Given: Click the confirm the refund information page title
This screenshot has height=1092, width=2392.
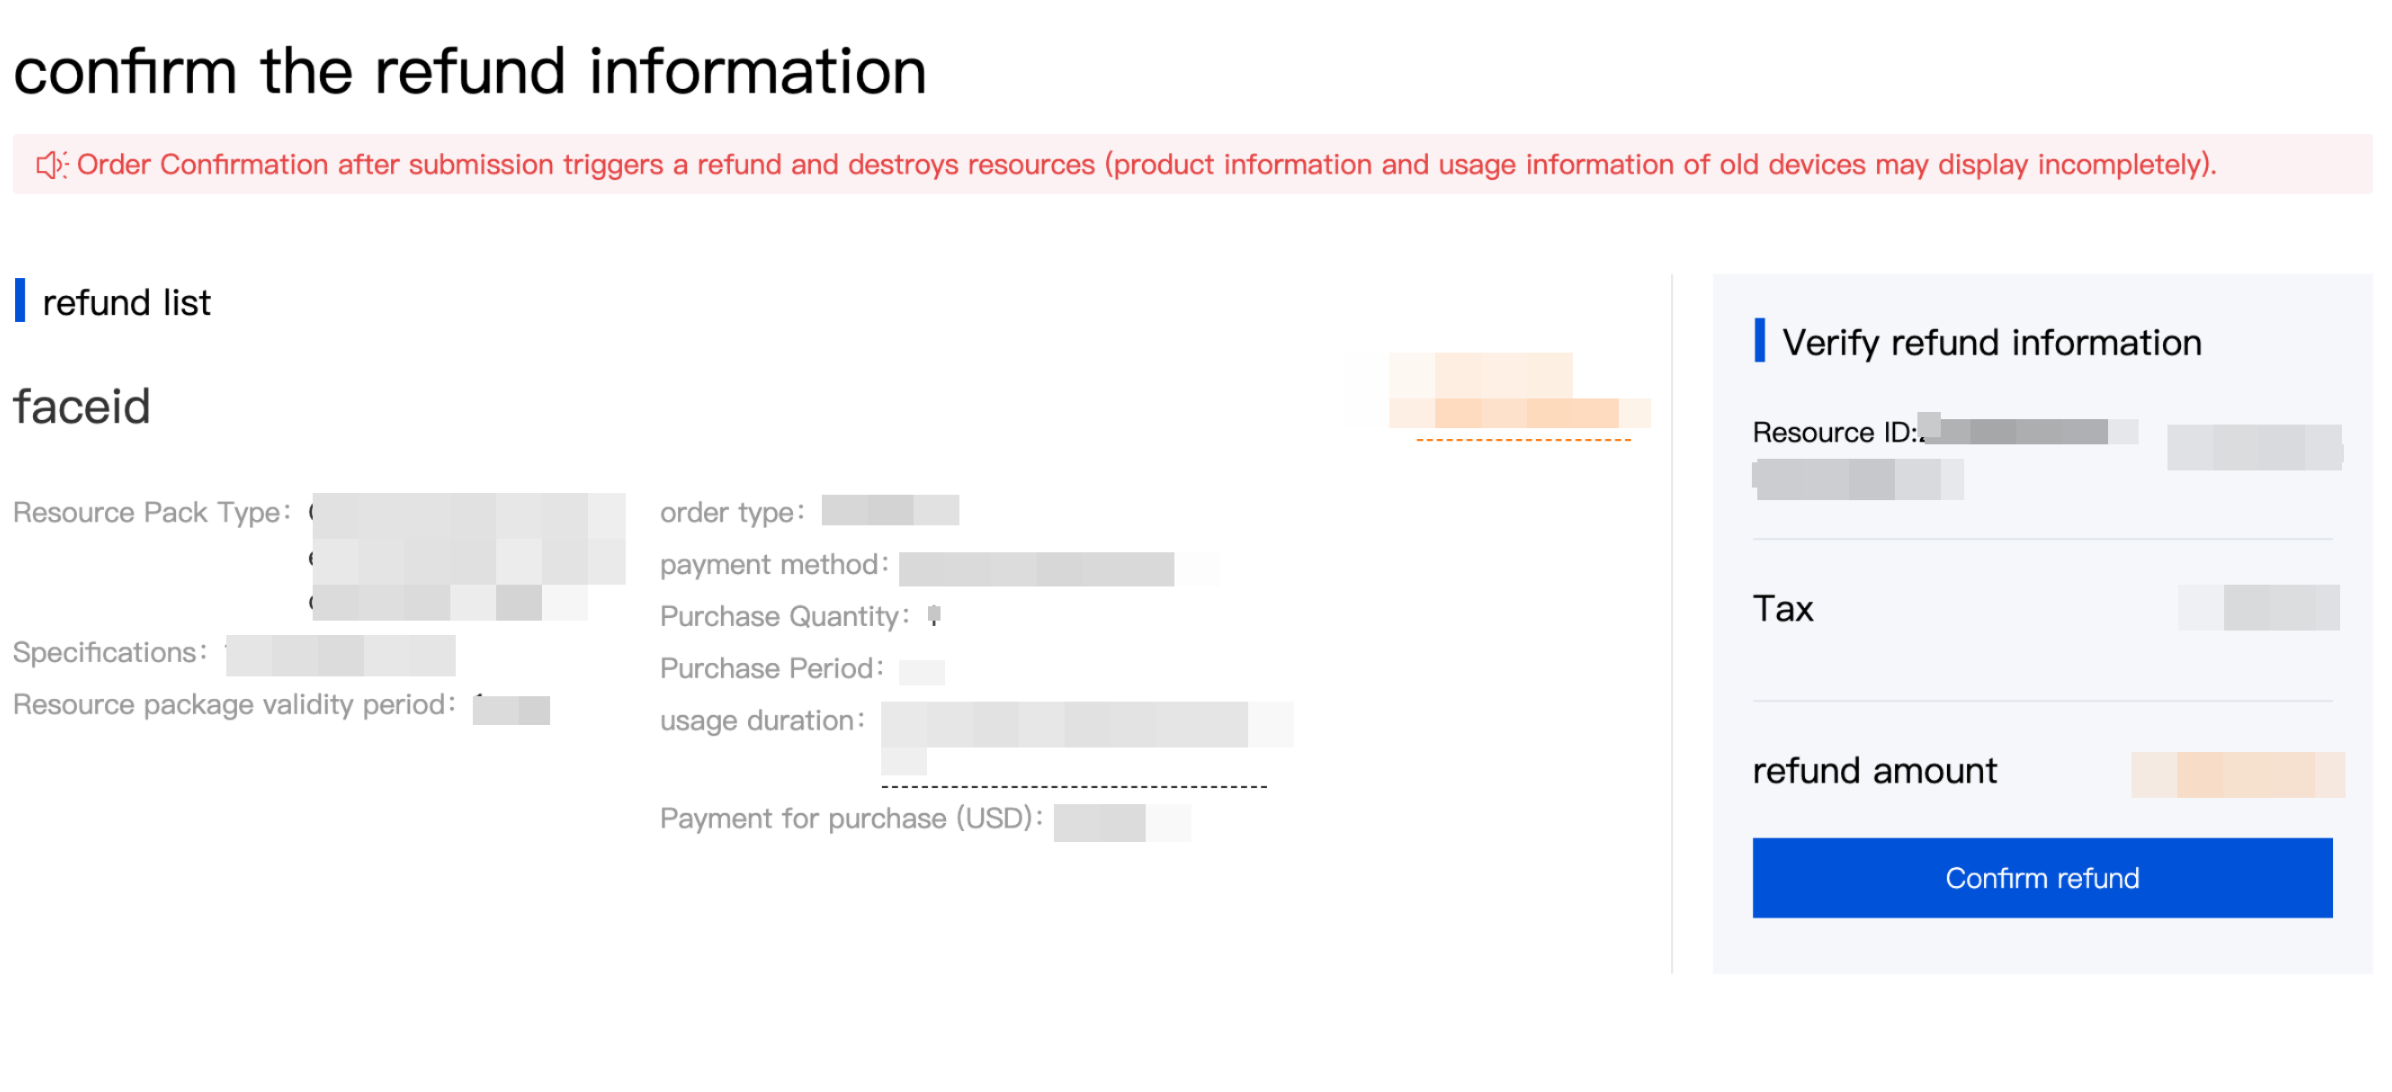Looking at the screenshot, I should pyautogui.click(x=470, y=72).
